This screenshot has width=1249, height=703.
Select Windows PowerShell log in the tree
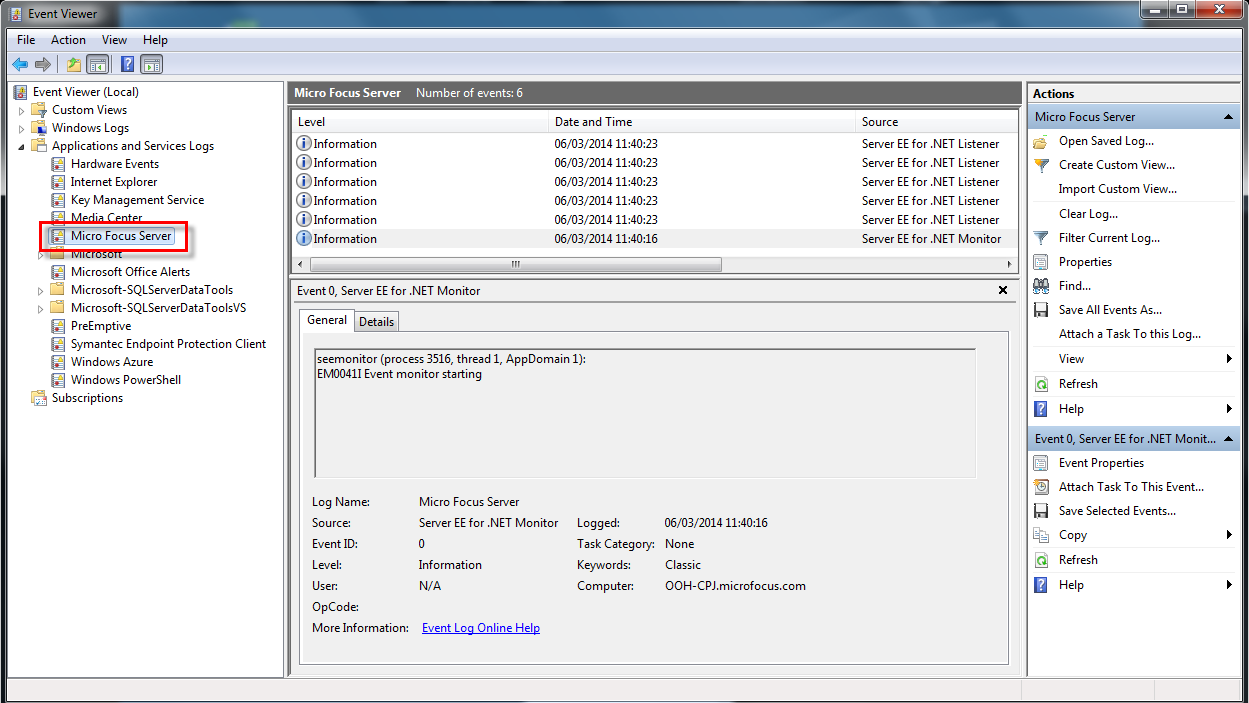tap(125, 380)
